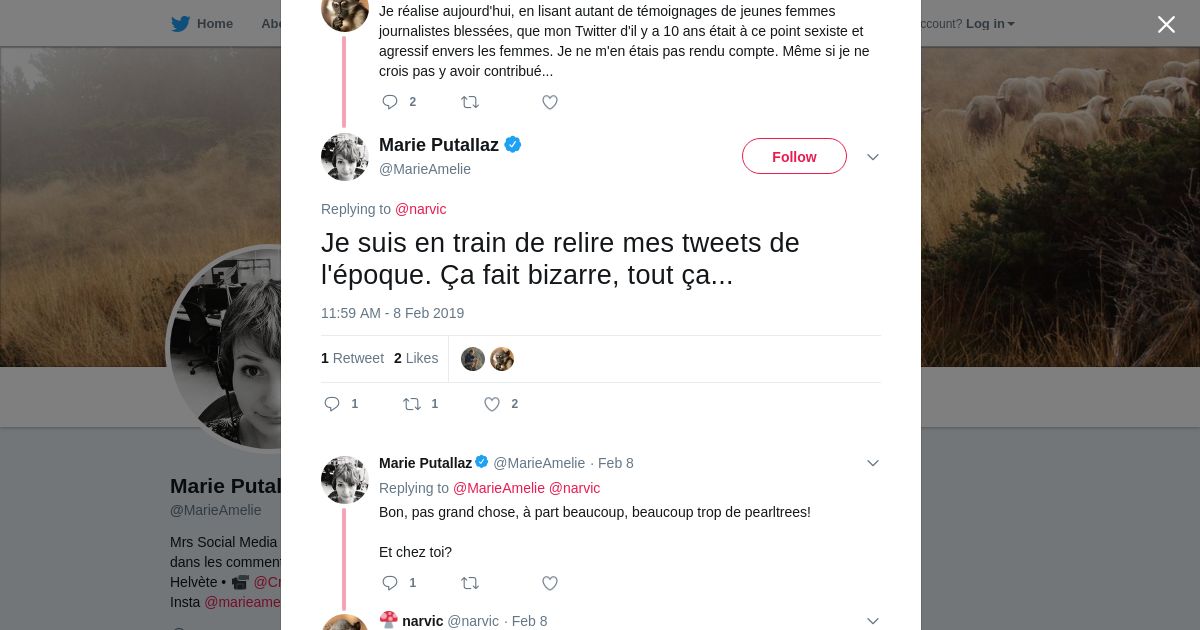Retweet the pearltrees reply tweet
Image resolution: width=1200 pixels, height=630 pixels.
tap(470, 583)
